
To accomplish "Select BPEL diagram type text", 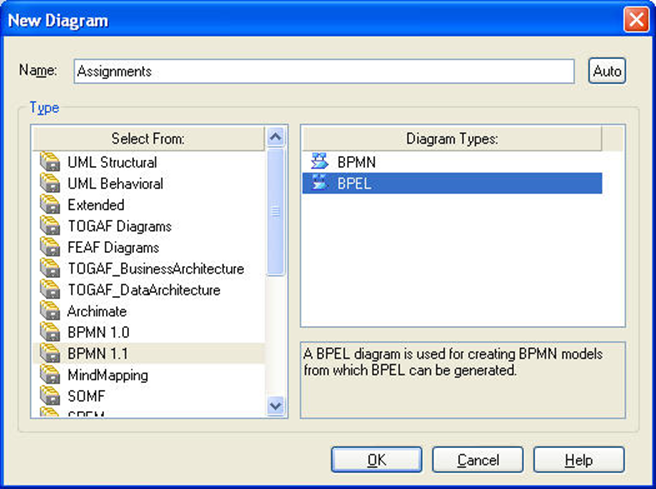I will pyautogui.click(x=354, y=184).
